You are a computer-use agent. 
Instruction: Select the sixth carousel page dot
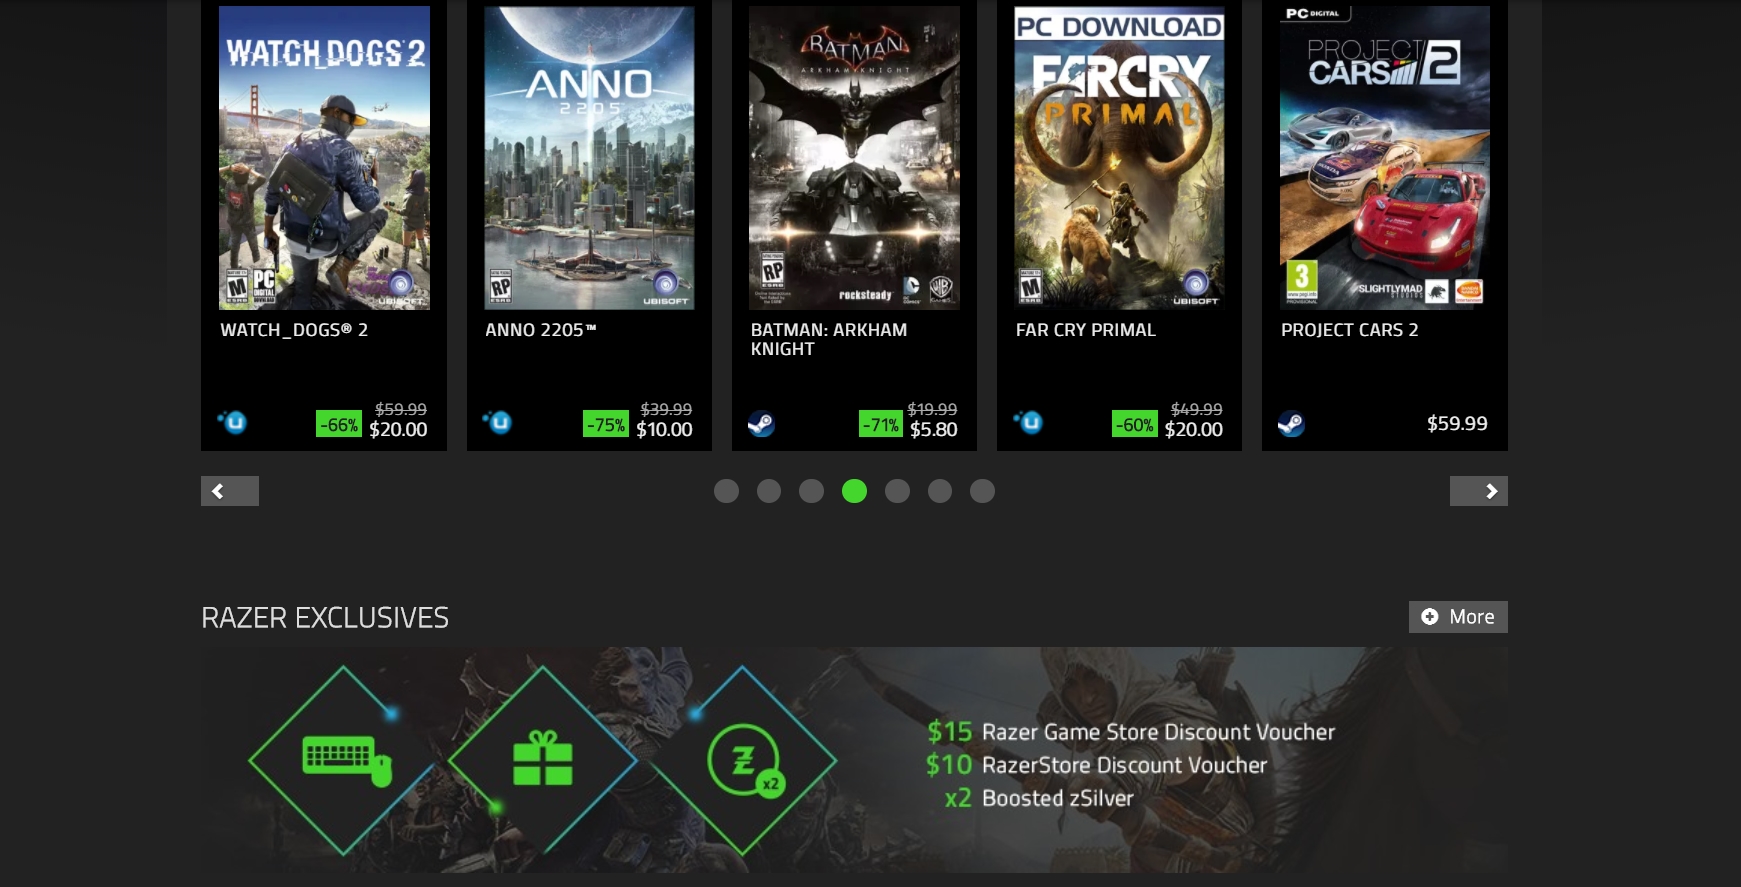coord(940,491)
